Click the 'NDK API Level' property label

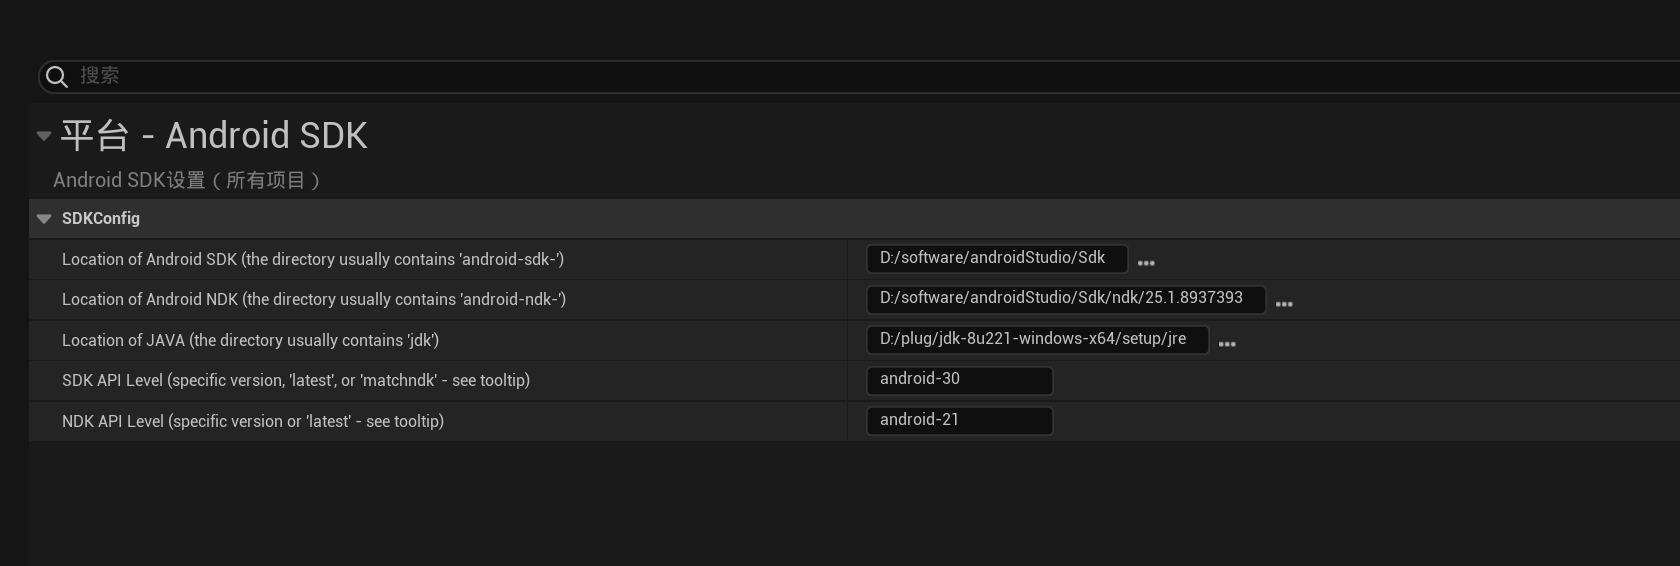(x=253, y=422)
